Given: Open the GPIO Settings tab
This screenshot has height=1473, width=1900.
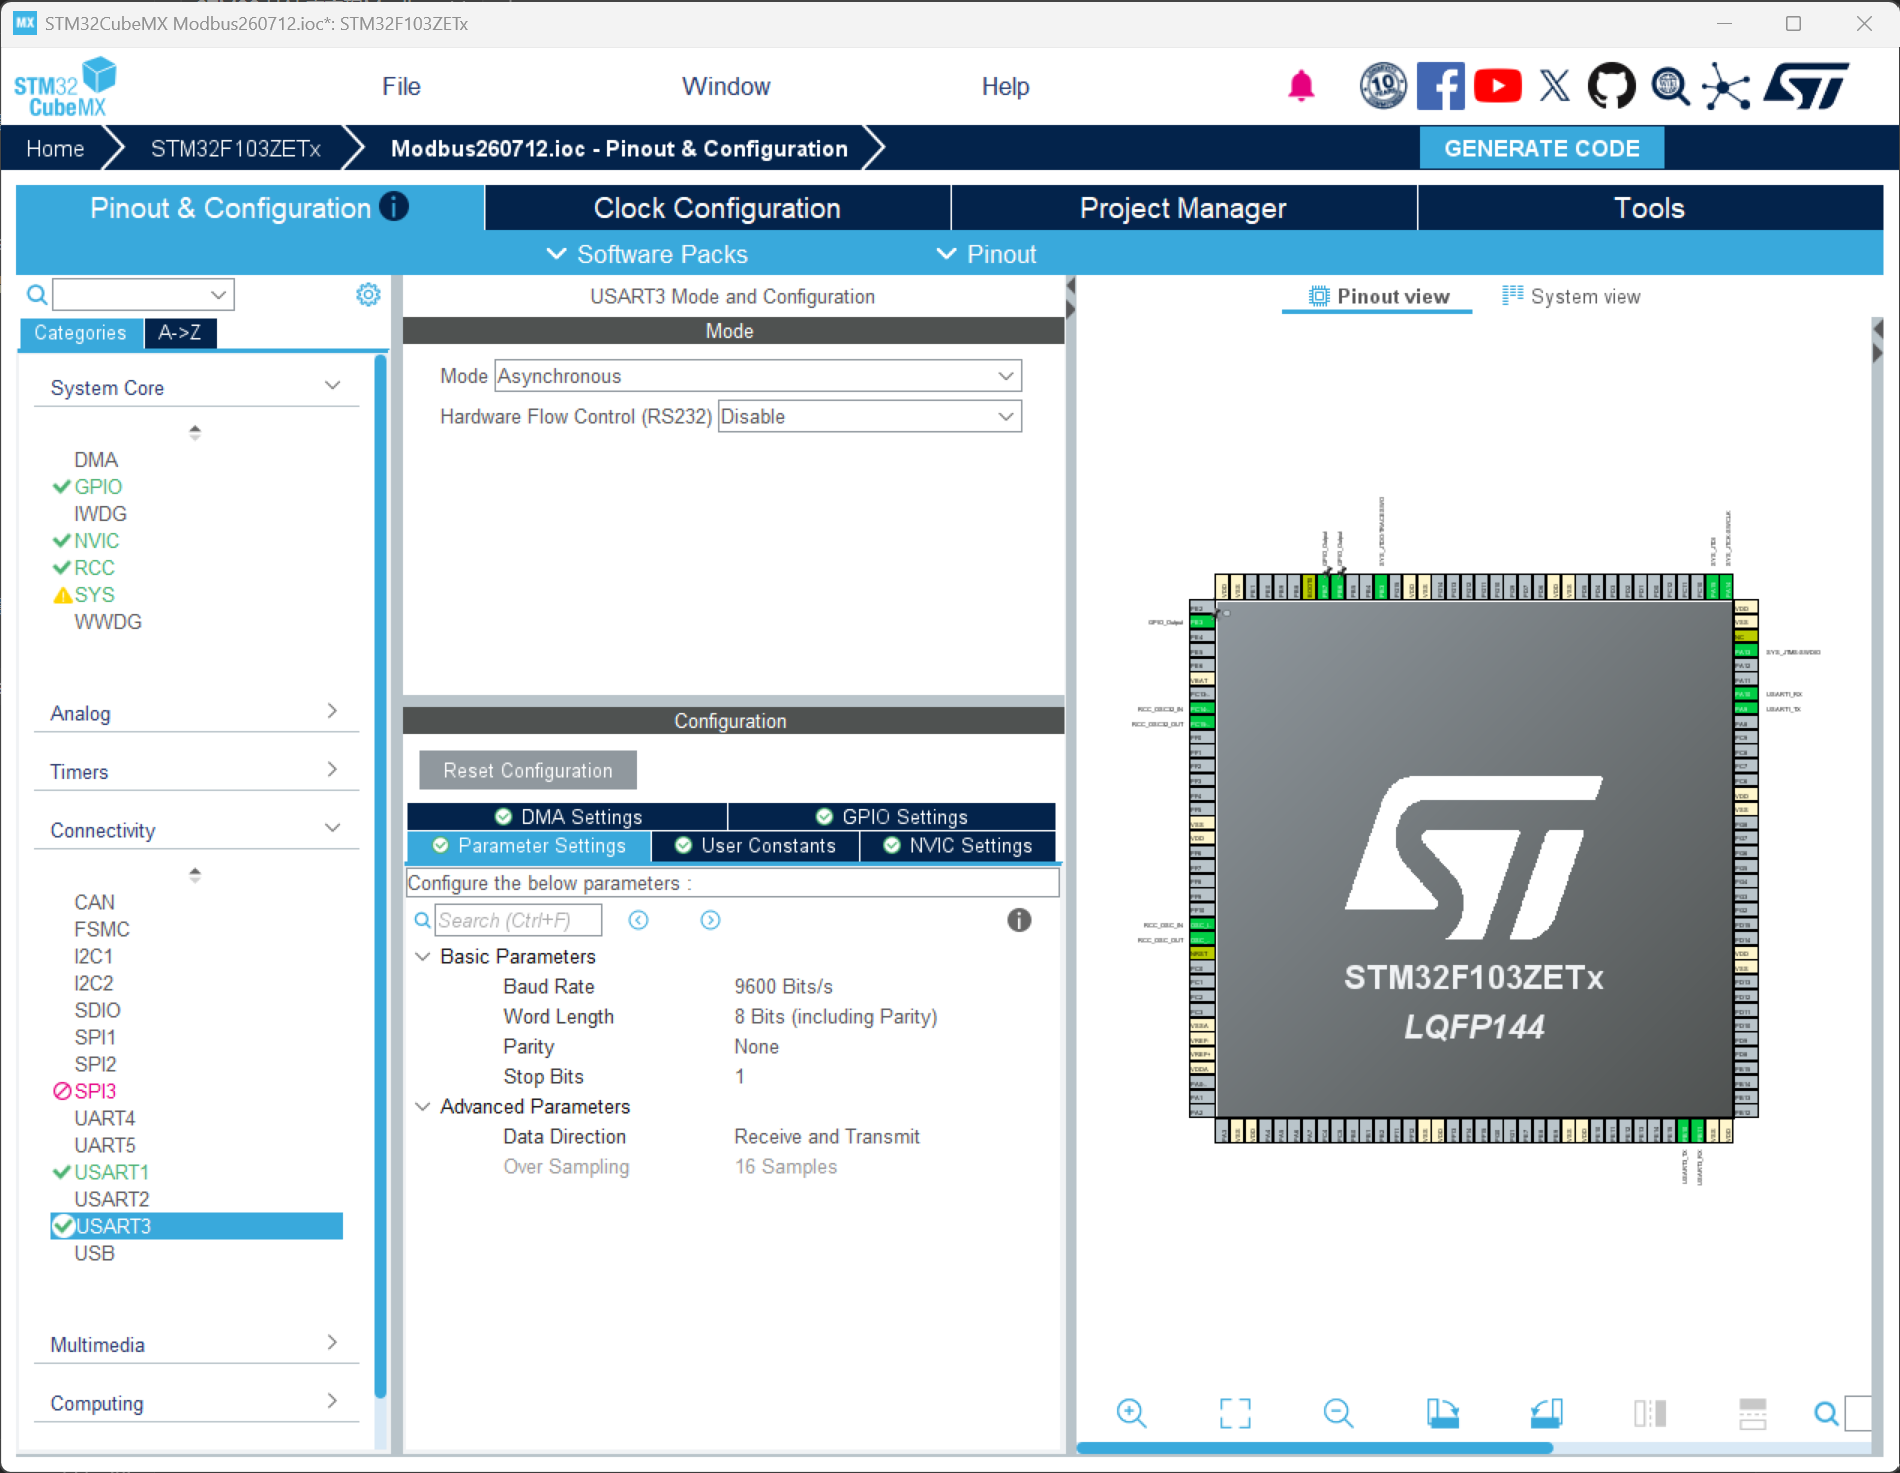Looking at the screenshot, I should 892,817.
